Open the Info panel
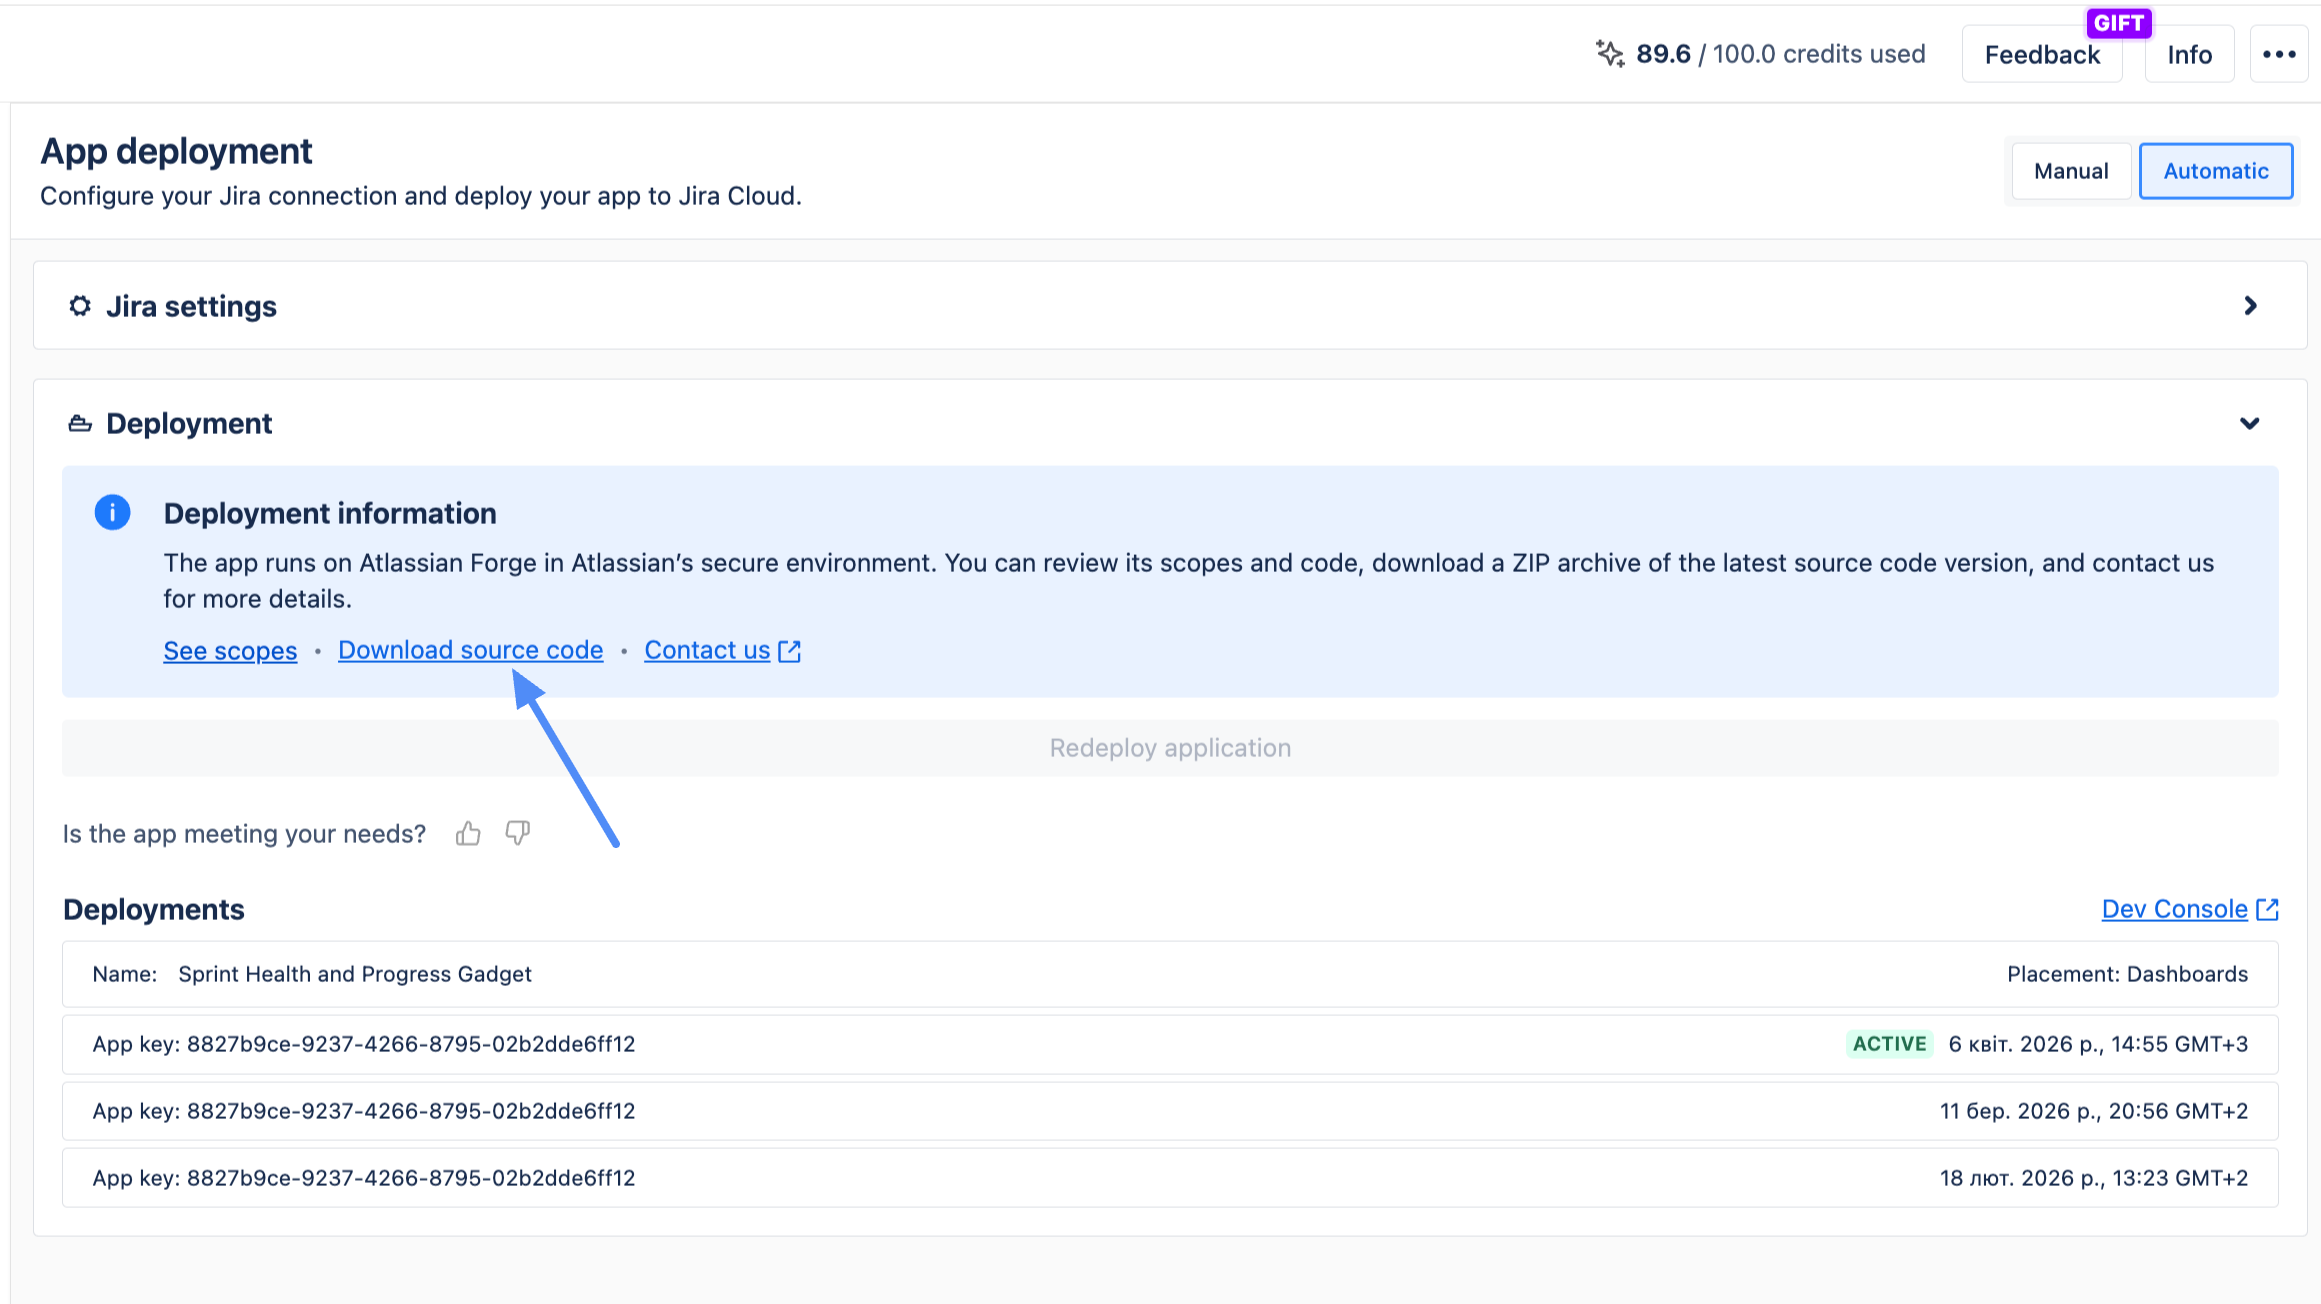 2189,55
